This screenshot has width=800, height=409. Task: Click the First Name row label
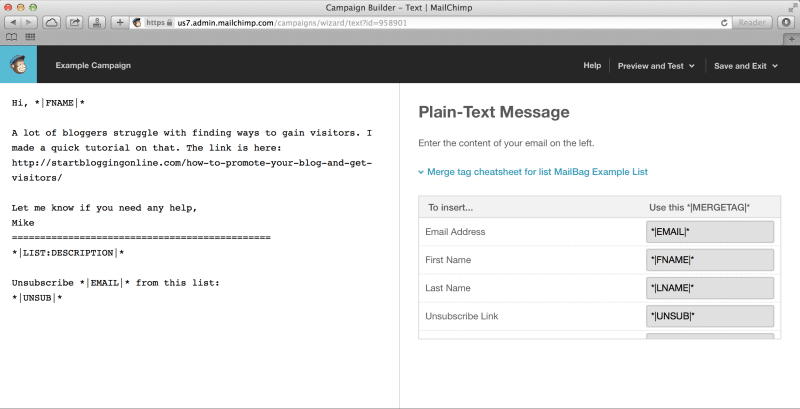(448, 260)
